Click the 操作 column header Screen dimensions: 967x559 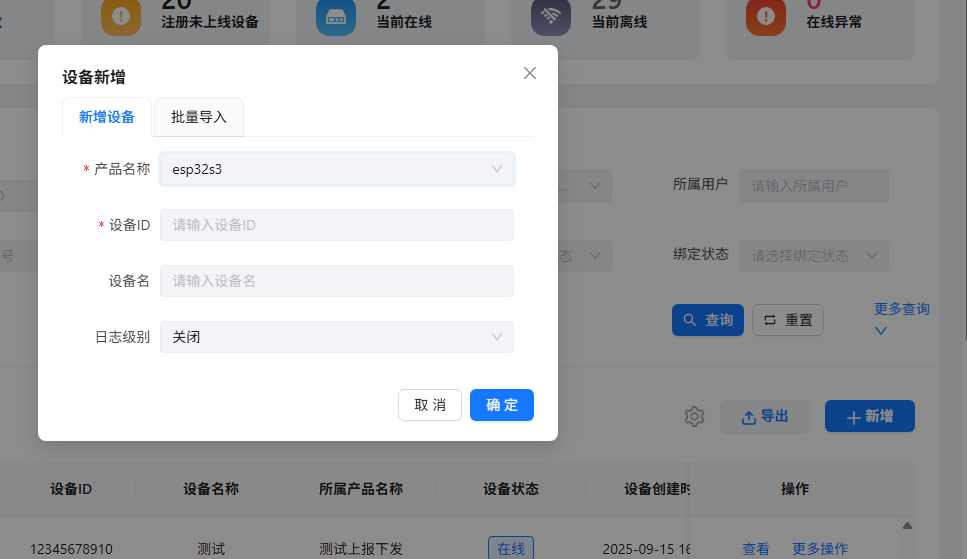pyautogui.click(x=795, y=489)
